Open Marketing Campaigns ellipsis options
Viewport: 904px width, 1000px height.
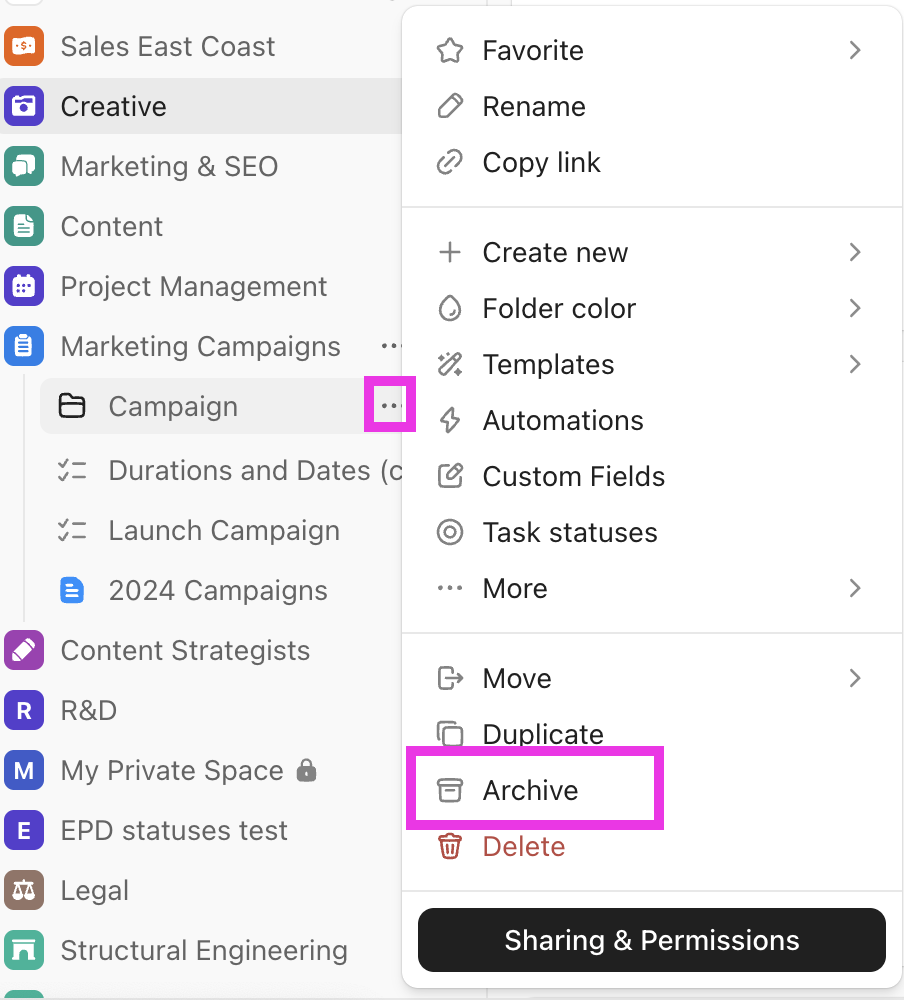[389, 346]
